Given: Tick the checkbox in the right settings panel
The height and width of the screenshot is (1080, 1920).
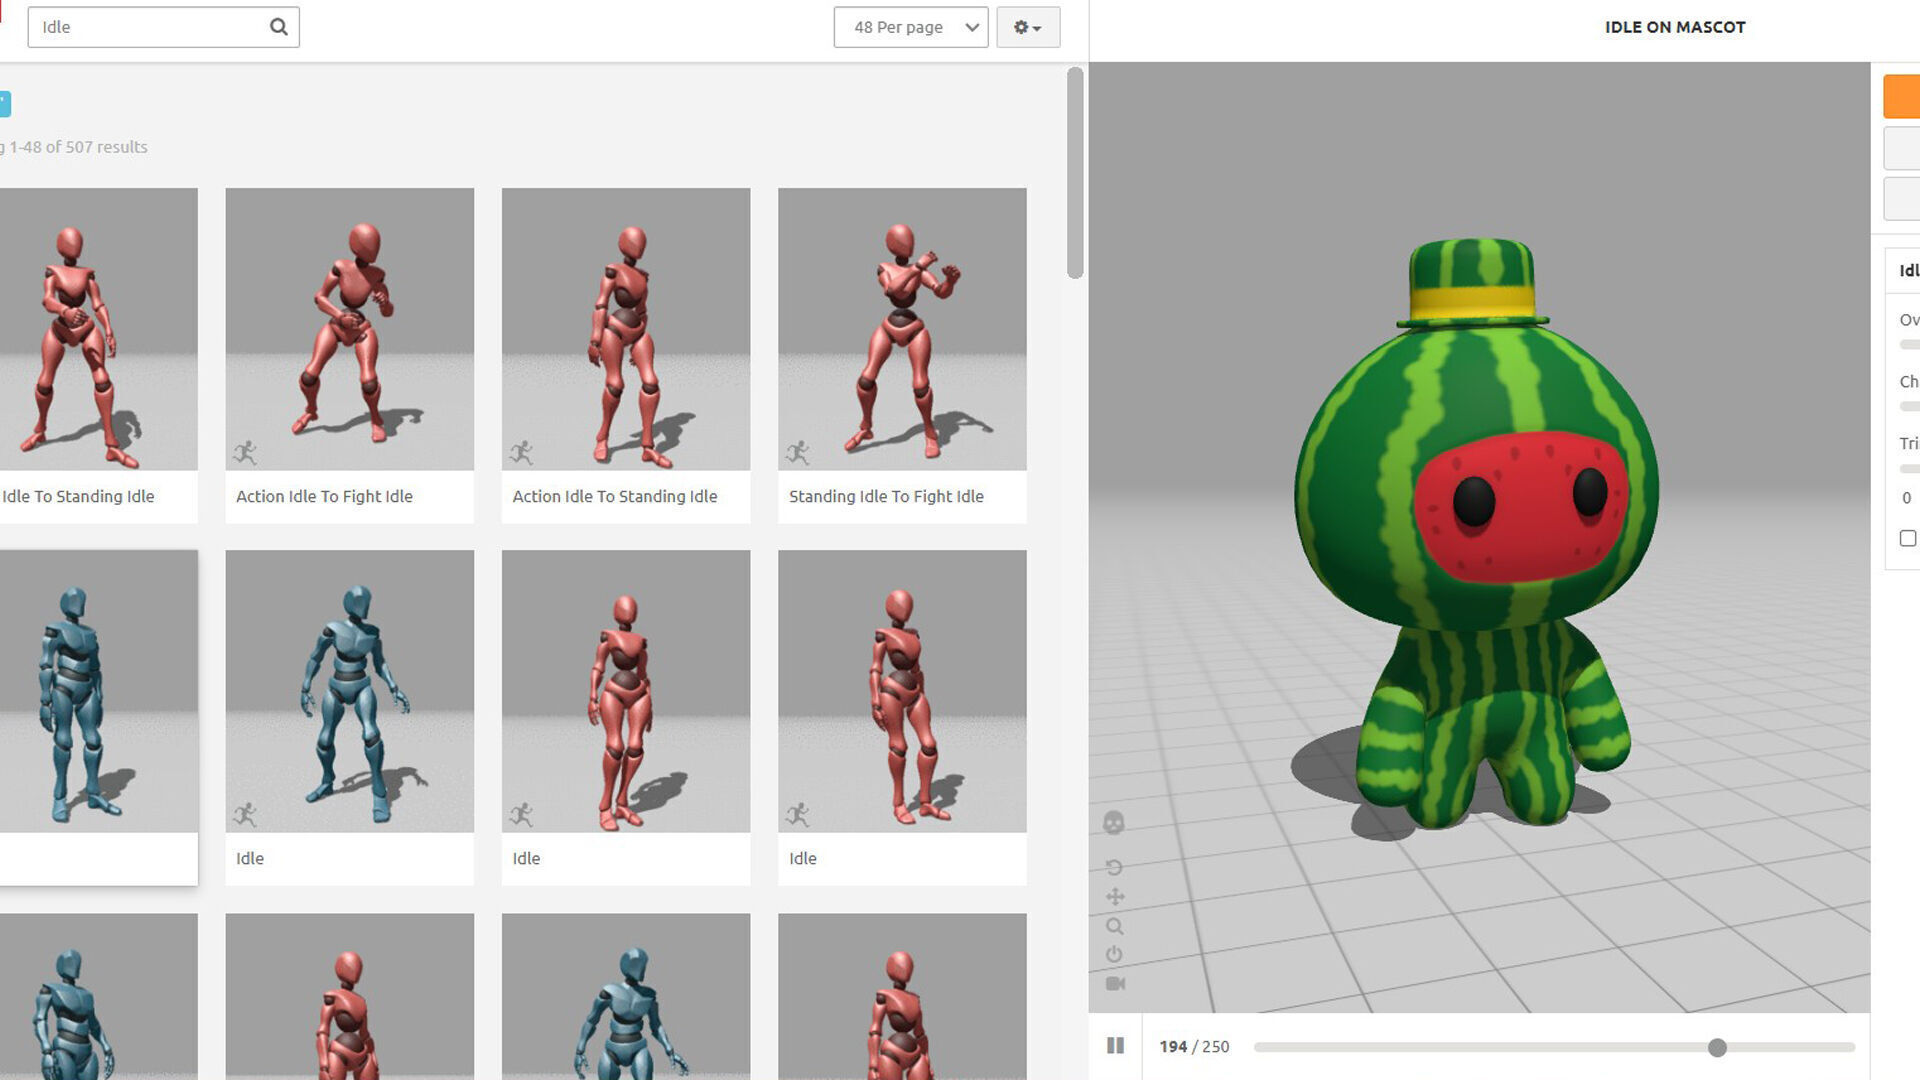Looking at the screenshot, I should [x=1908, y=538].
